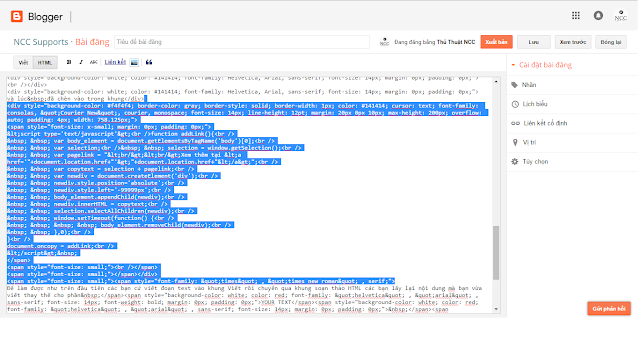Click the Liên kết link button

point(115,62)
